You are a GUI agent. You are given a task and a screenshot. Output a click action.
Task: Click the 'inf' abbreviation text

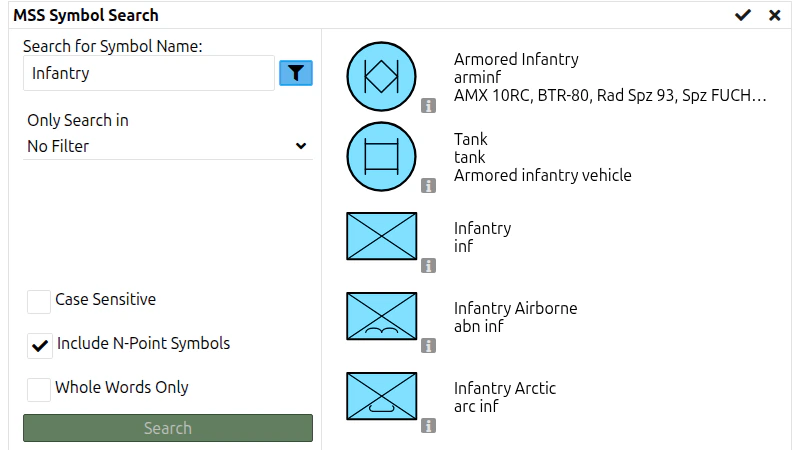(464, 246)
